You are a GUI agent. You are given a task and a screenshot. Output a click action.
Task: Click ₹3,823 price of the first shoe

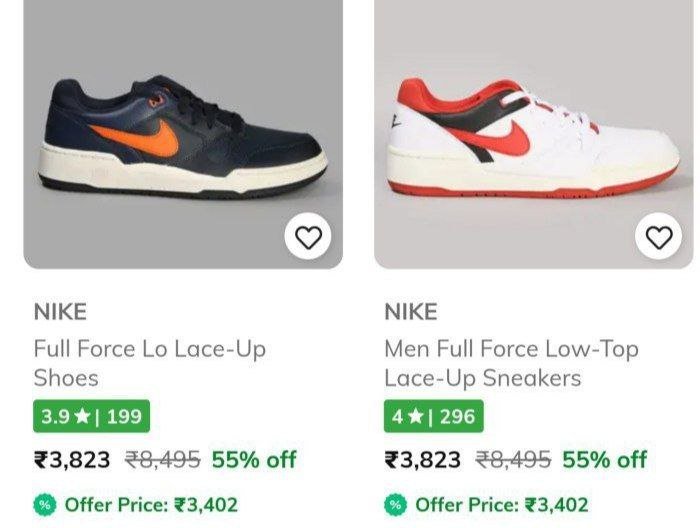tap(72, 460)
